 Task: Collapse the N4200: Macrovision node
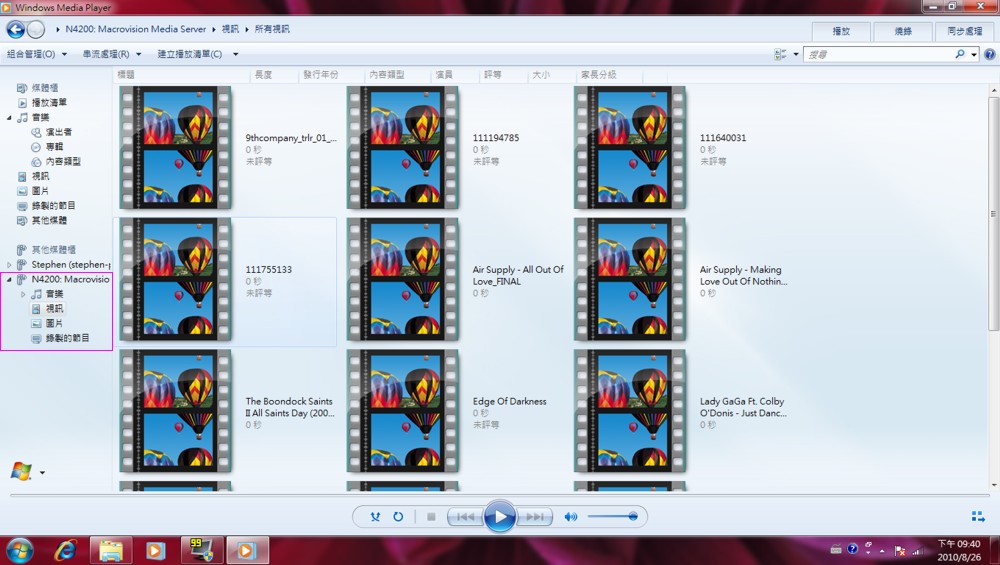[x=10, y=279]
